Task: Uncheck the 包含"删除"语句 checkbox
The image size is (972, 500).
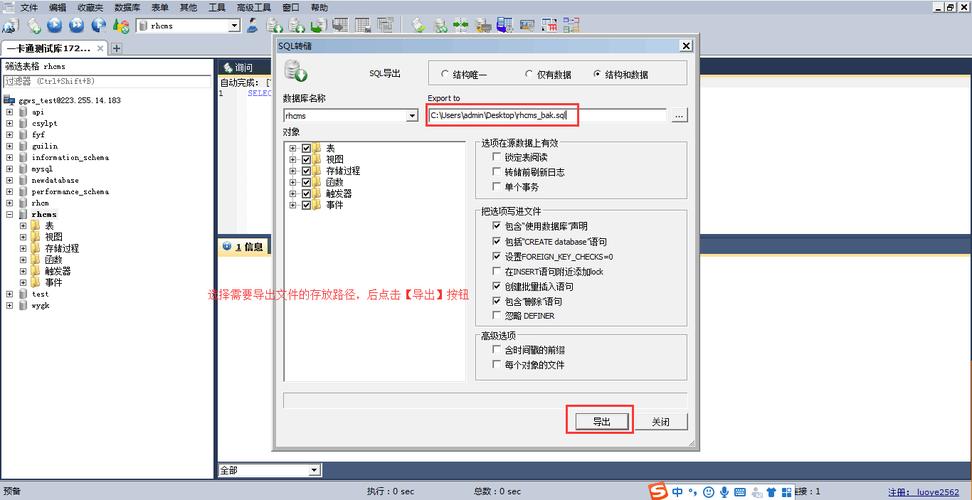Action: coord(496,301)
